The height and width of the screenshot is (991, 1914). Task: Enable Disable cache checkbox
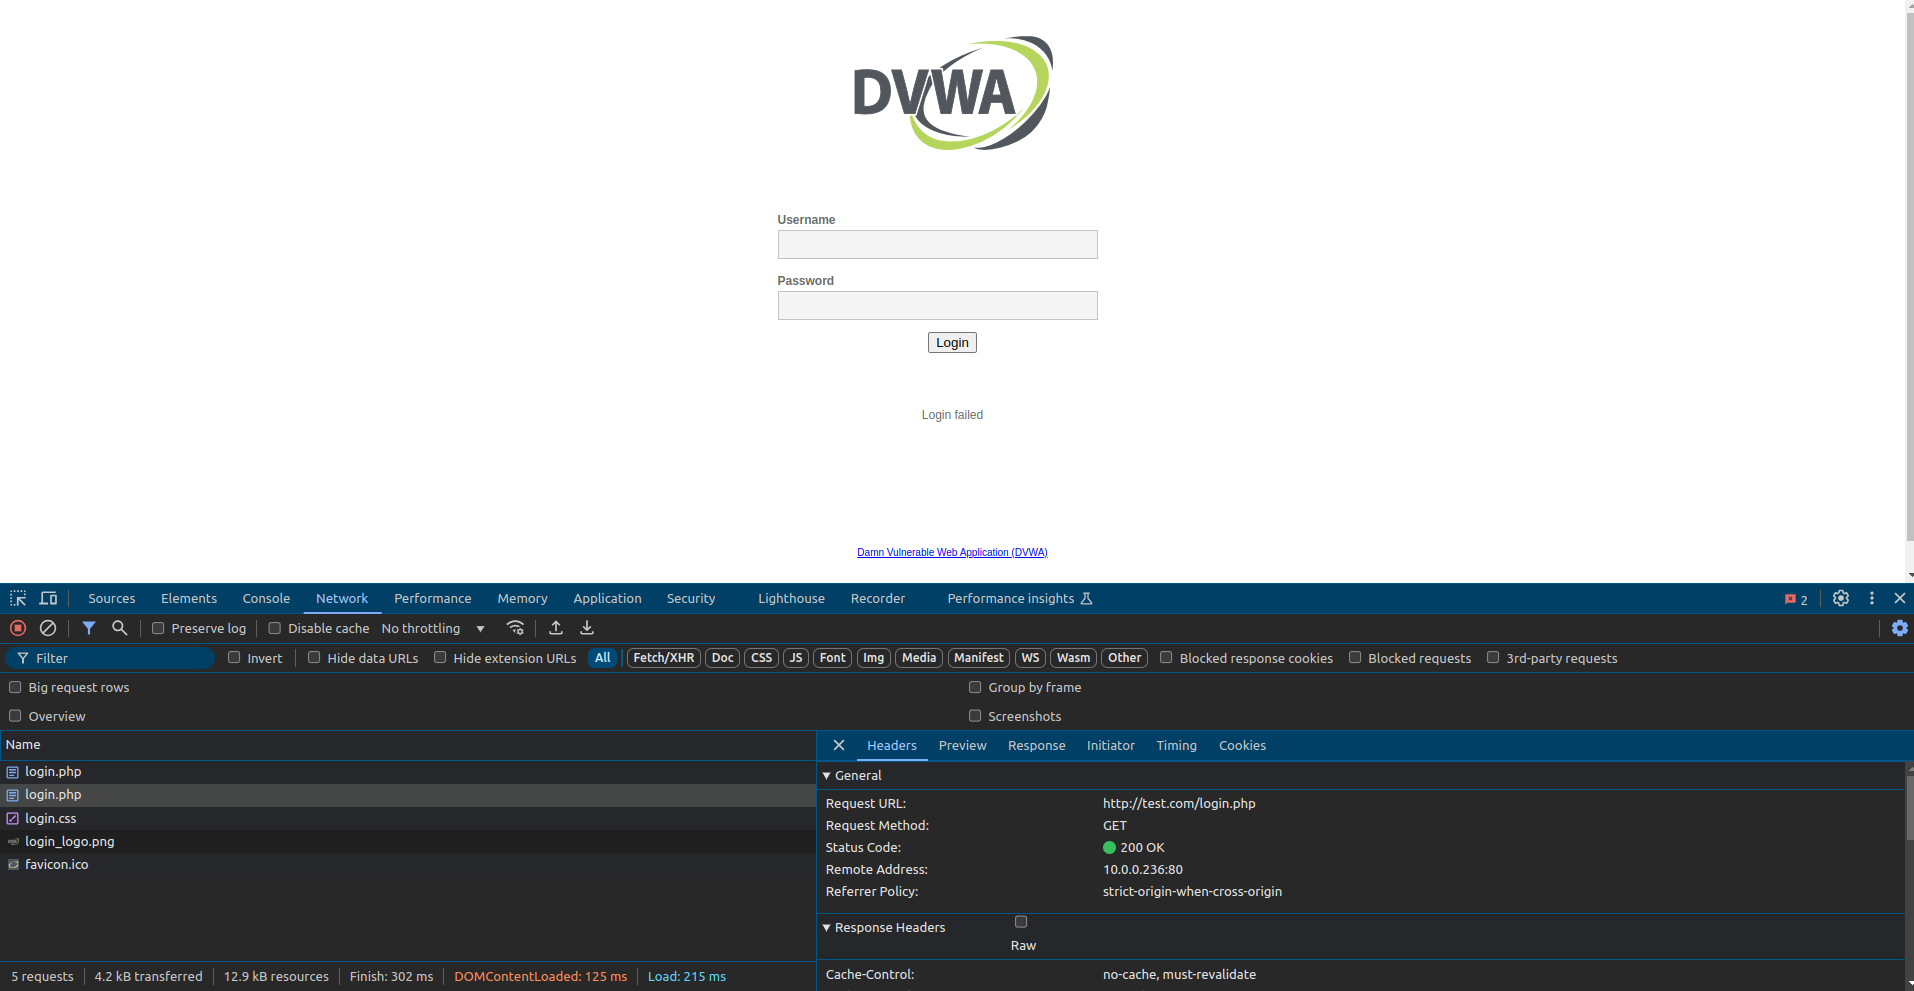275,628
